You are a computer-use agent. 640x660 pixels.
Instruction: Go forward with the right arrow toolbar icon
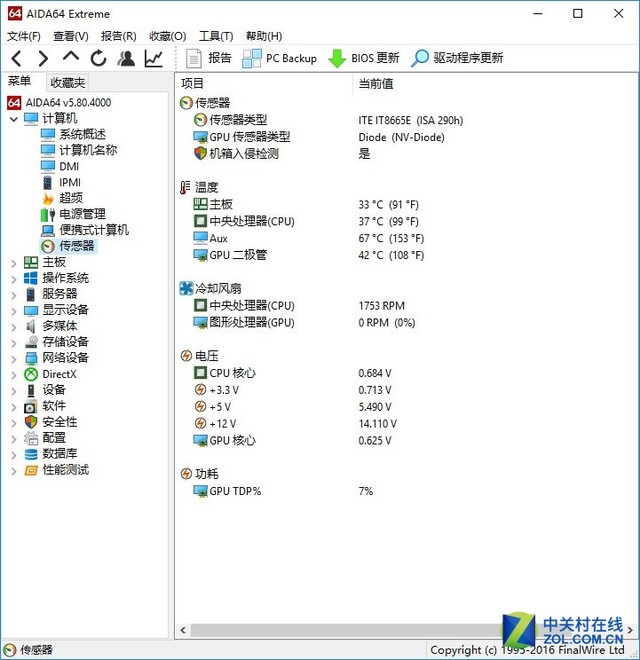click(43, 59)
